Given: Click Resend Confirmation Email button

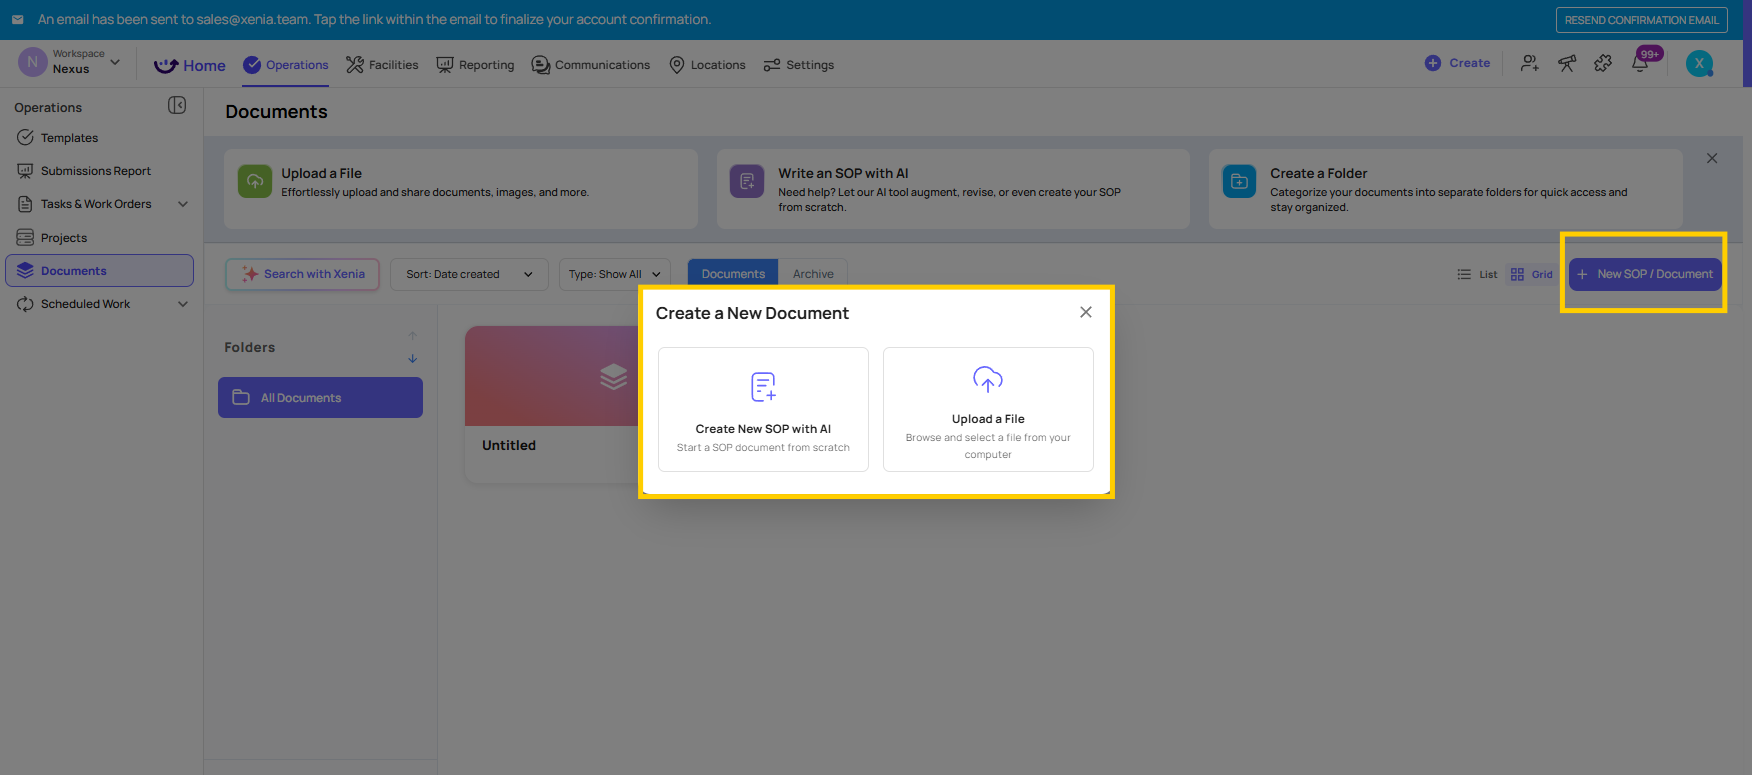Looking at the screenshot, I should pyautogui.click(x=1641, y=20).
